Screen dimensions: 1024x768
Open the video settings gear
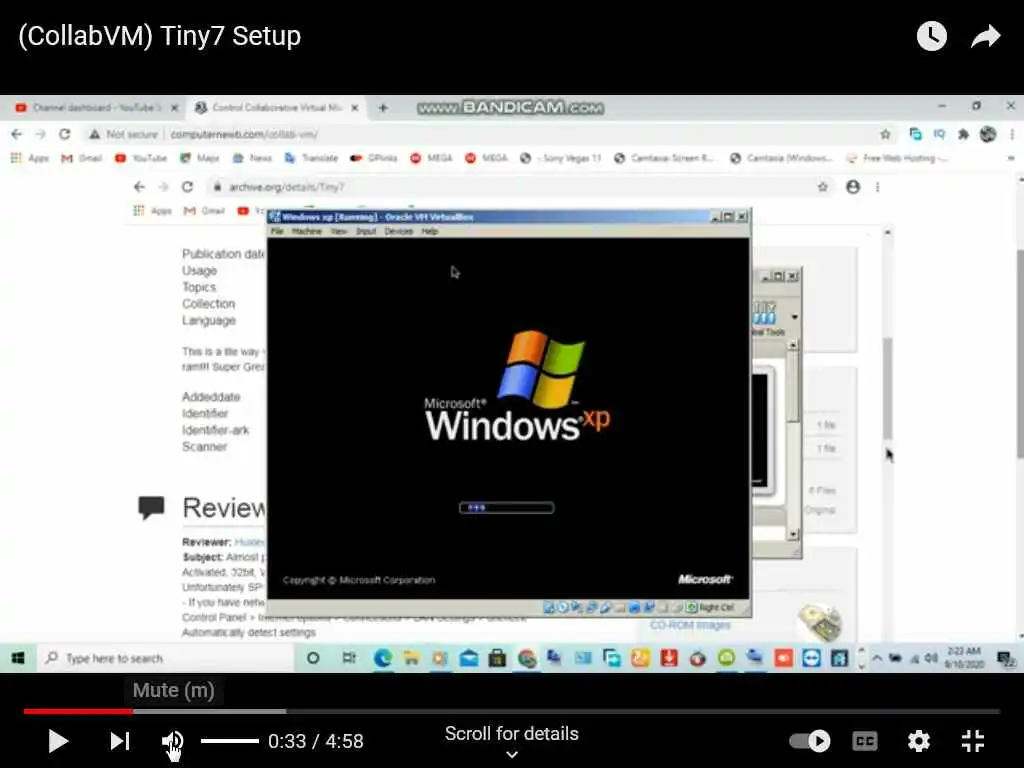click(919, 741)
